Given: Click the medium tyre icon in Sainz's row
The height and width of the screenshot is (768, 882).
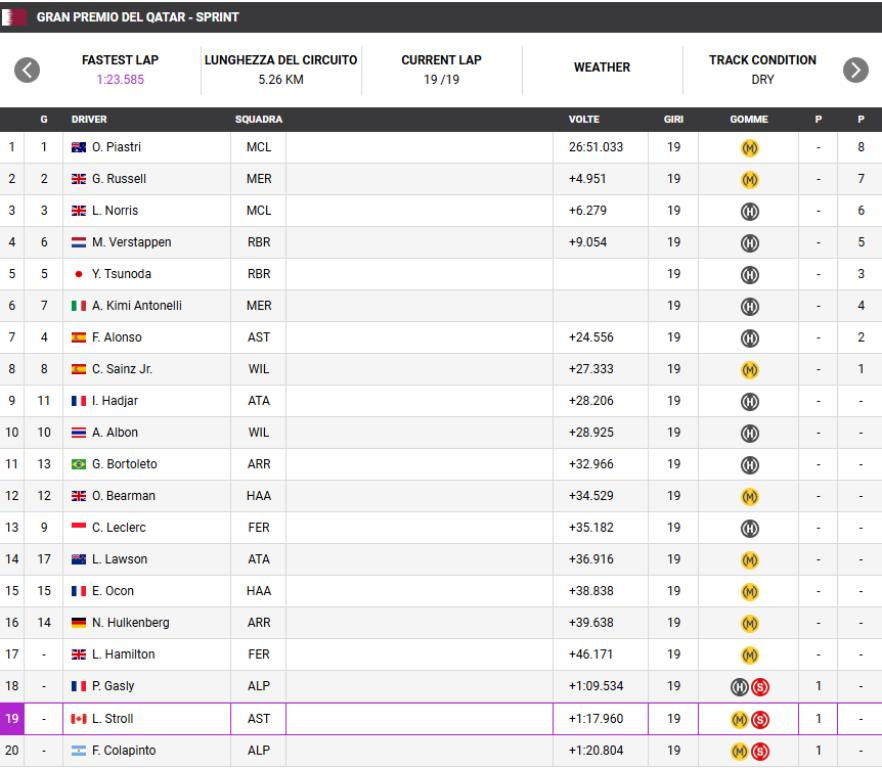Looking at the screenshot, I should pos(749,370).
